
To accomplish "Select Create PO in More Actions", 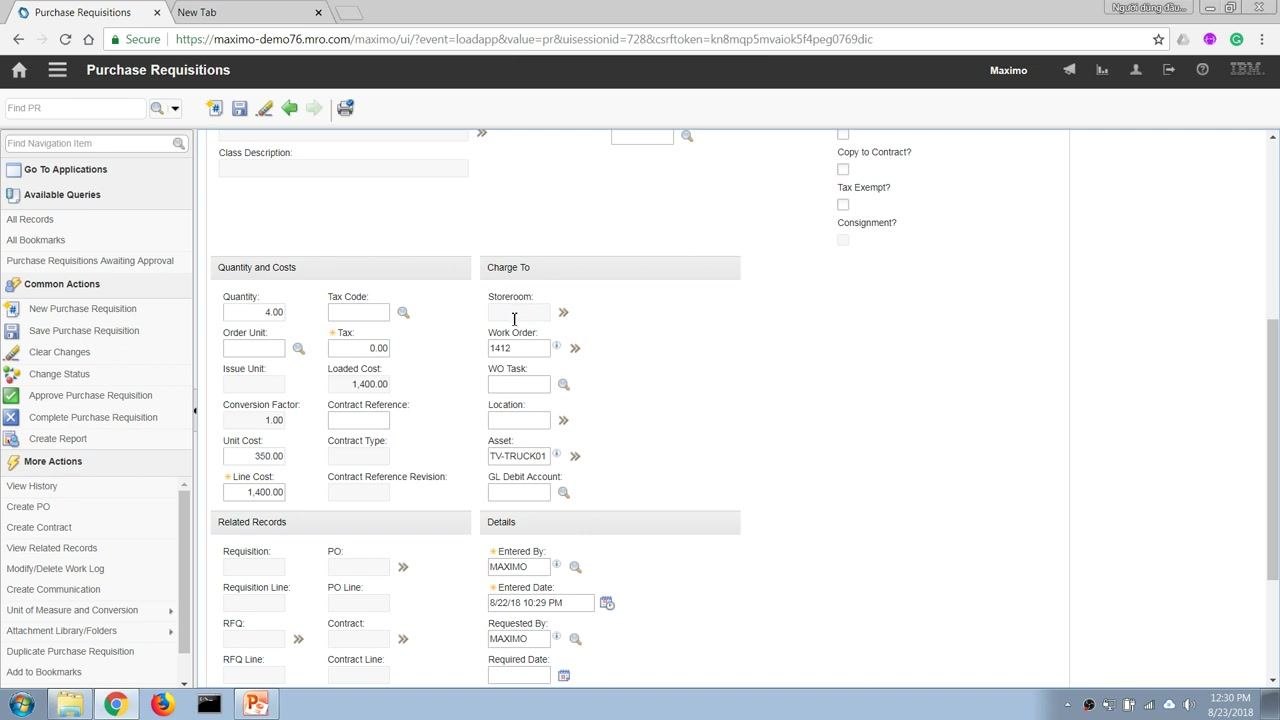I will pyautogui.click(x=28, y=507).
